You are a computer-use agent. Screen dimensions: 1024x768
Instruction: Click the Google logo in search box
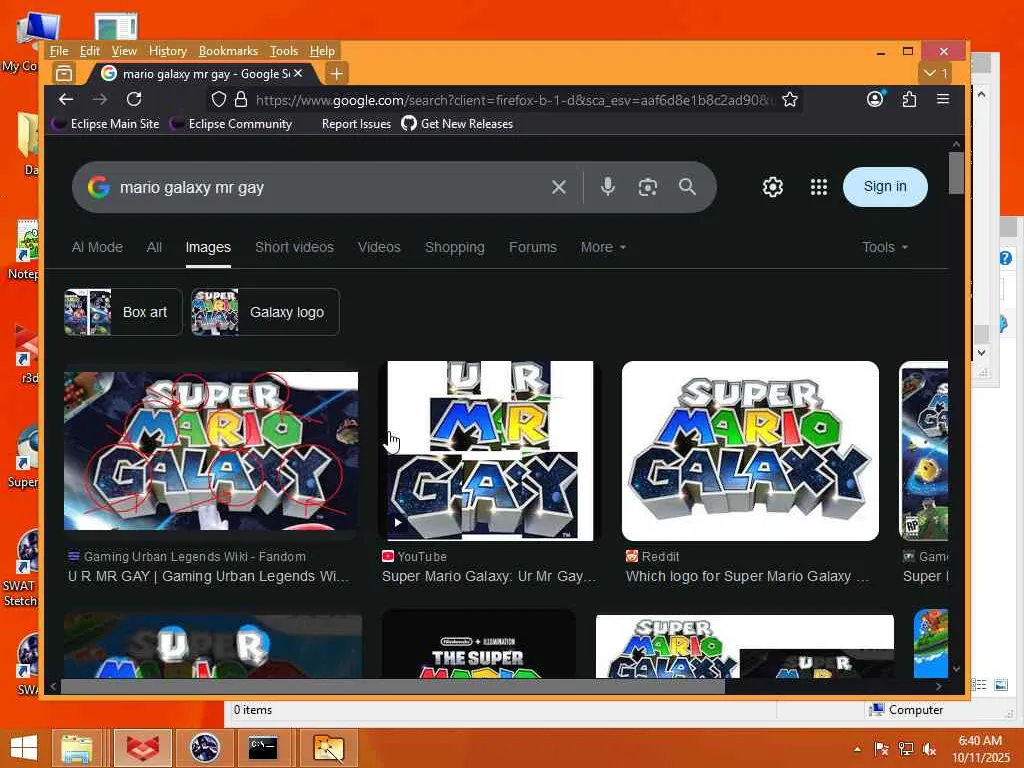(99, 187)
